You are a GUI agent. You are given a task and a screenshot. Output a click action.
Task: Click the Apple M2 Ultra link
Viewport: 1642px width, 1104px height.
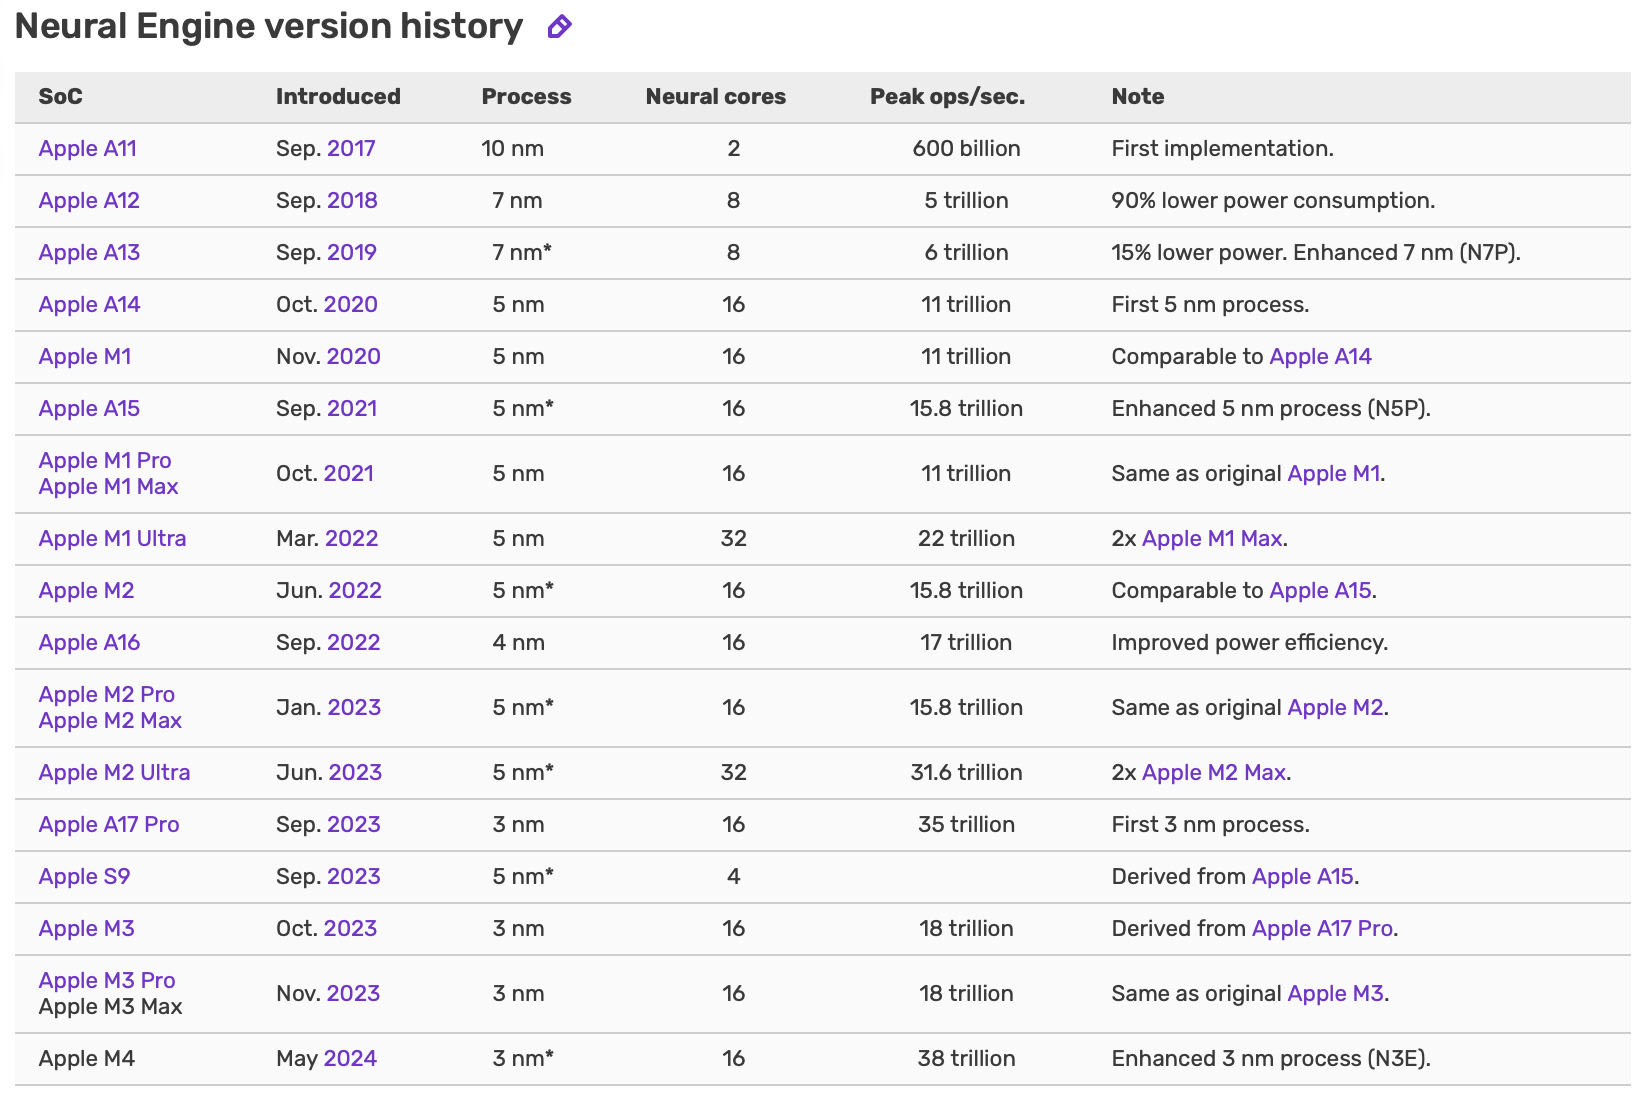[114, 773]
